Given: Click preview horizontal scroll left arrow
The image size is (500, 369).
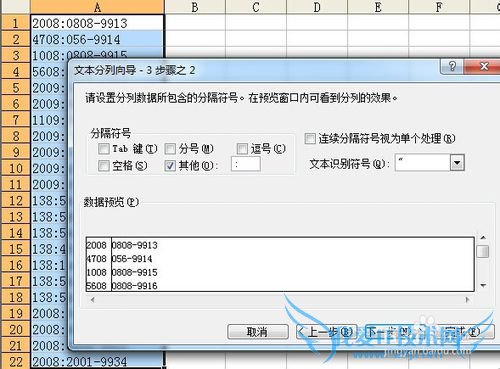Looking at the screenshot, I should coord(92,300).
